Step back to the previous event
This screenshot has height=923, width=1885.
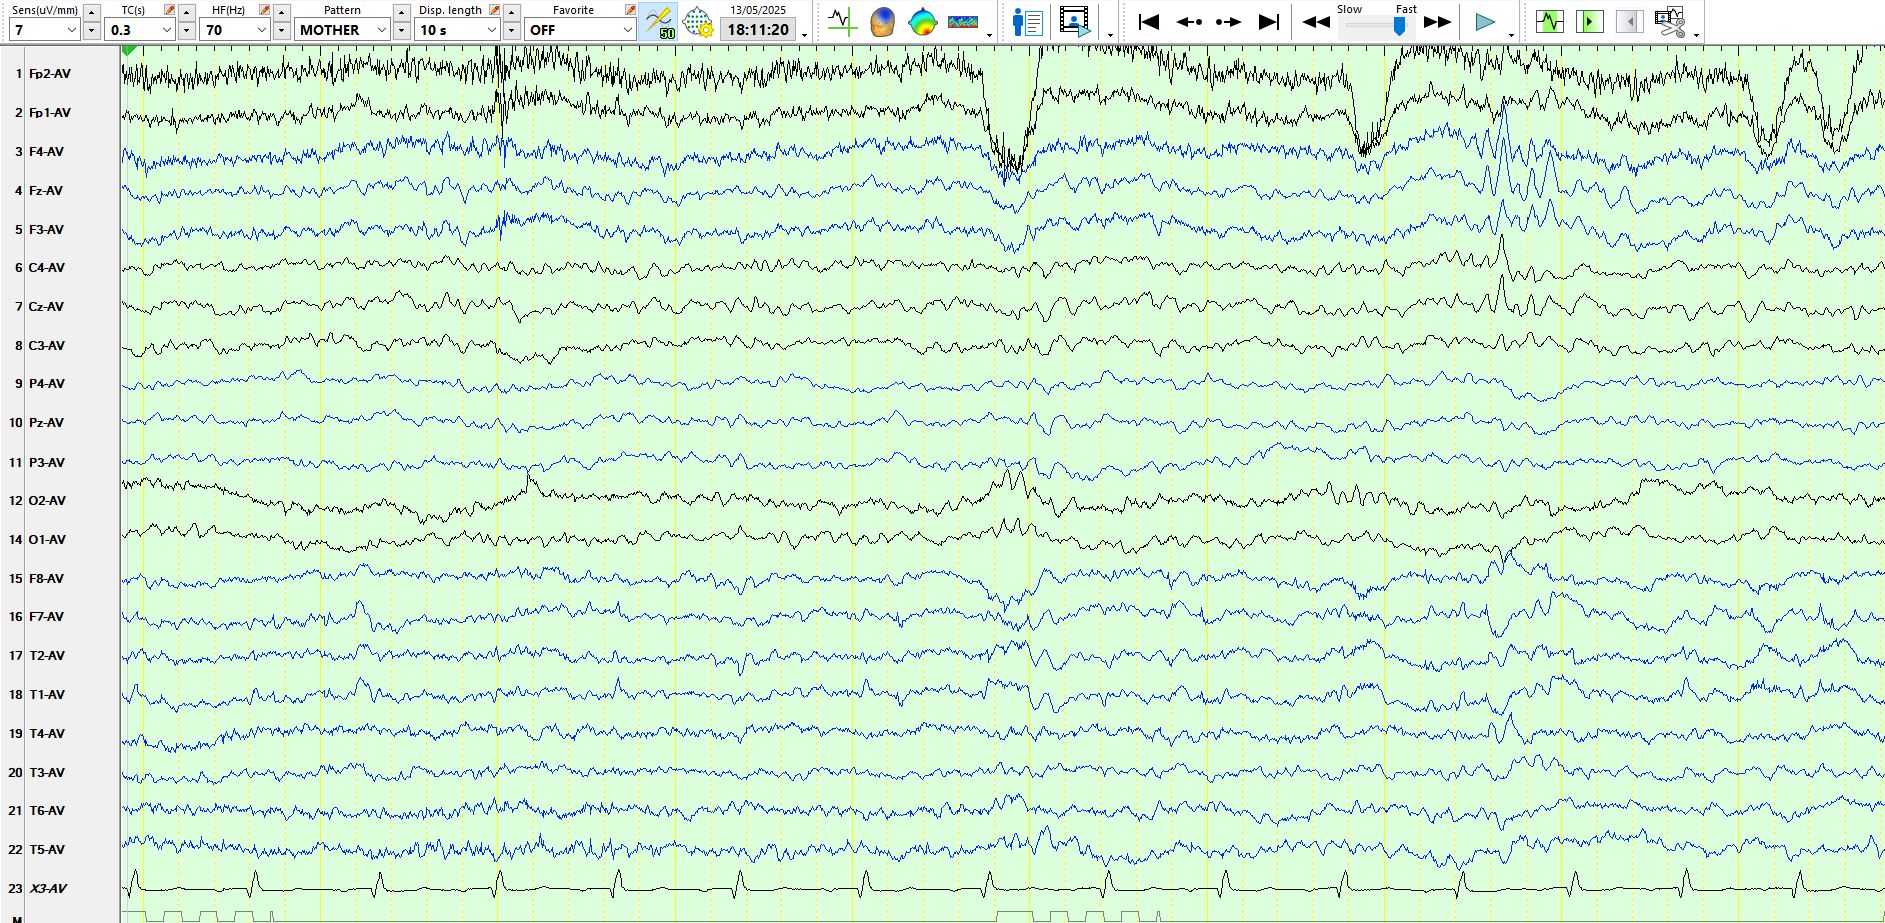(1189, 21)
